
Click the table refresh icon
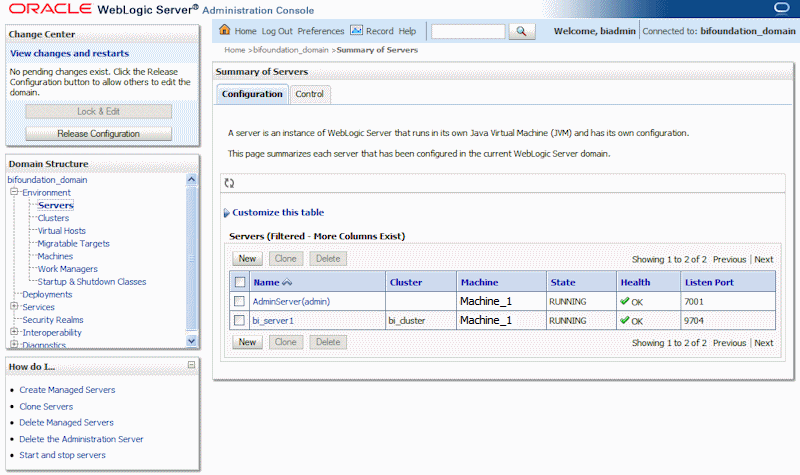click(230, 183)
